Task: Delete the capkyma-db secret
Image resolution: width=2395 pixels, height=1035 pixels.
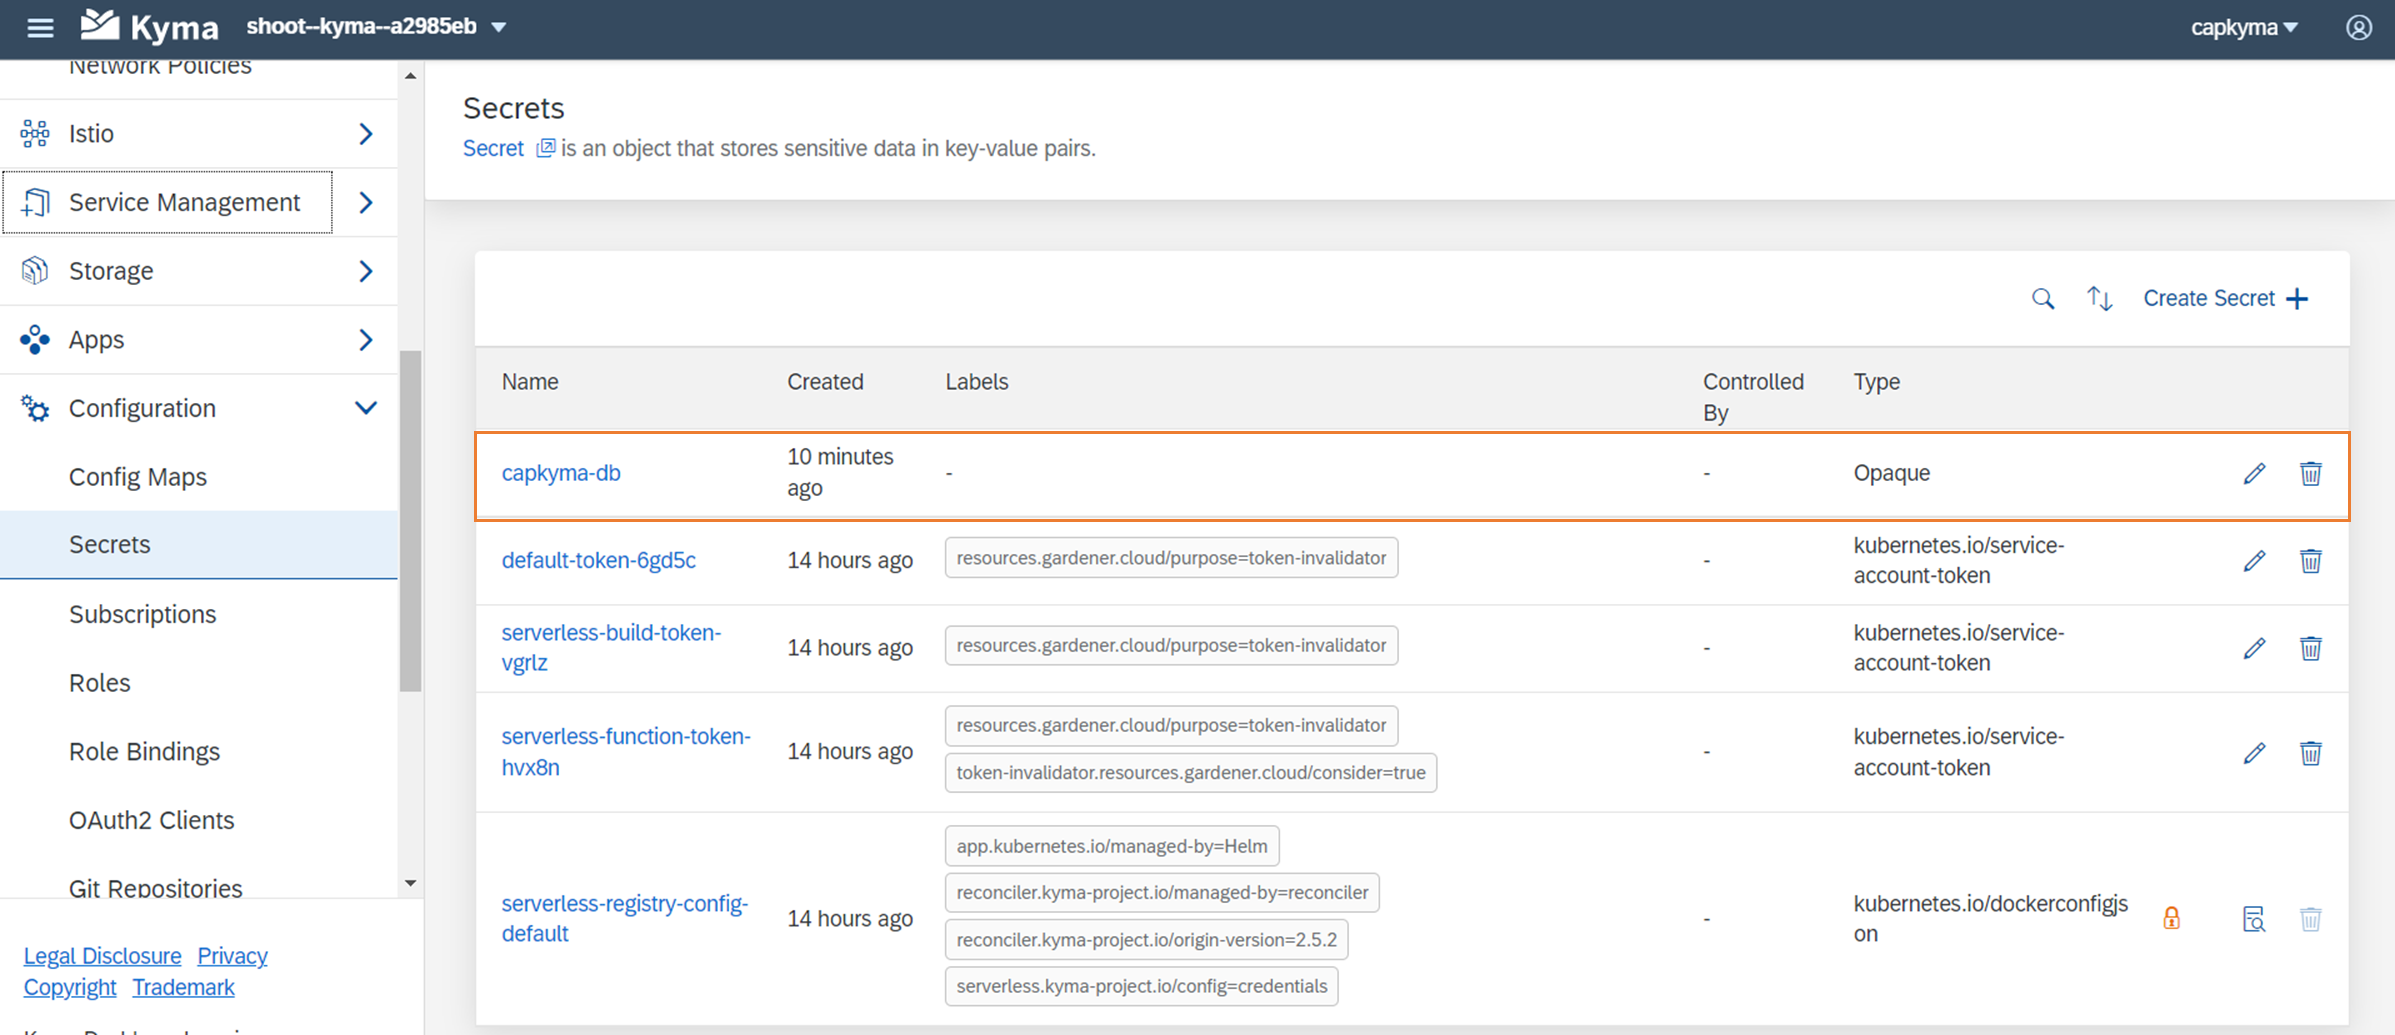Action: 2310,474
